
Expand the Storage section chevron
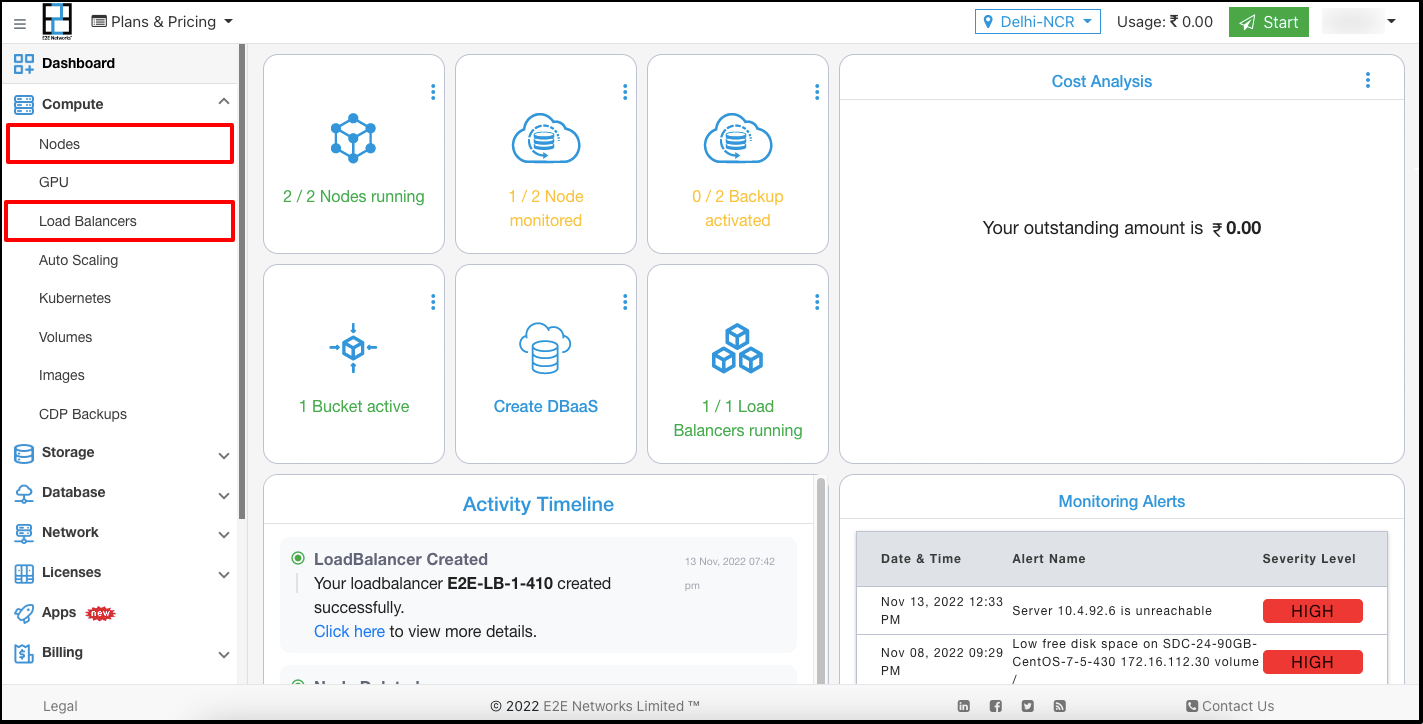224,455
